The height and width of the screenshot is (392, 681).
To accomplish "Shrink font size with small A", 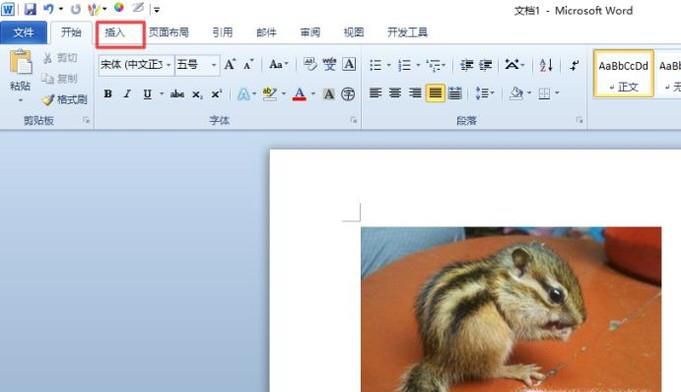I will (x=248, y=65).
